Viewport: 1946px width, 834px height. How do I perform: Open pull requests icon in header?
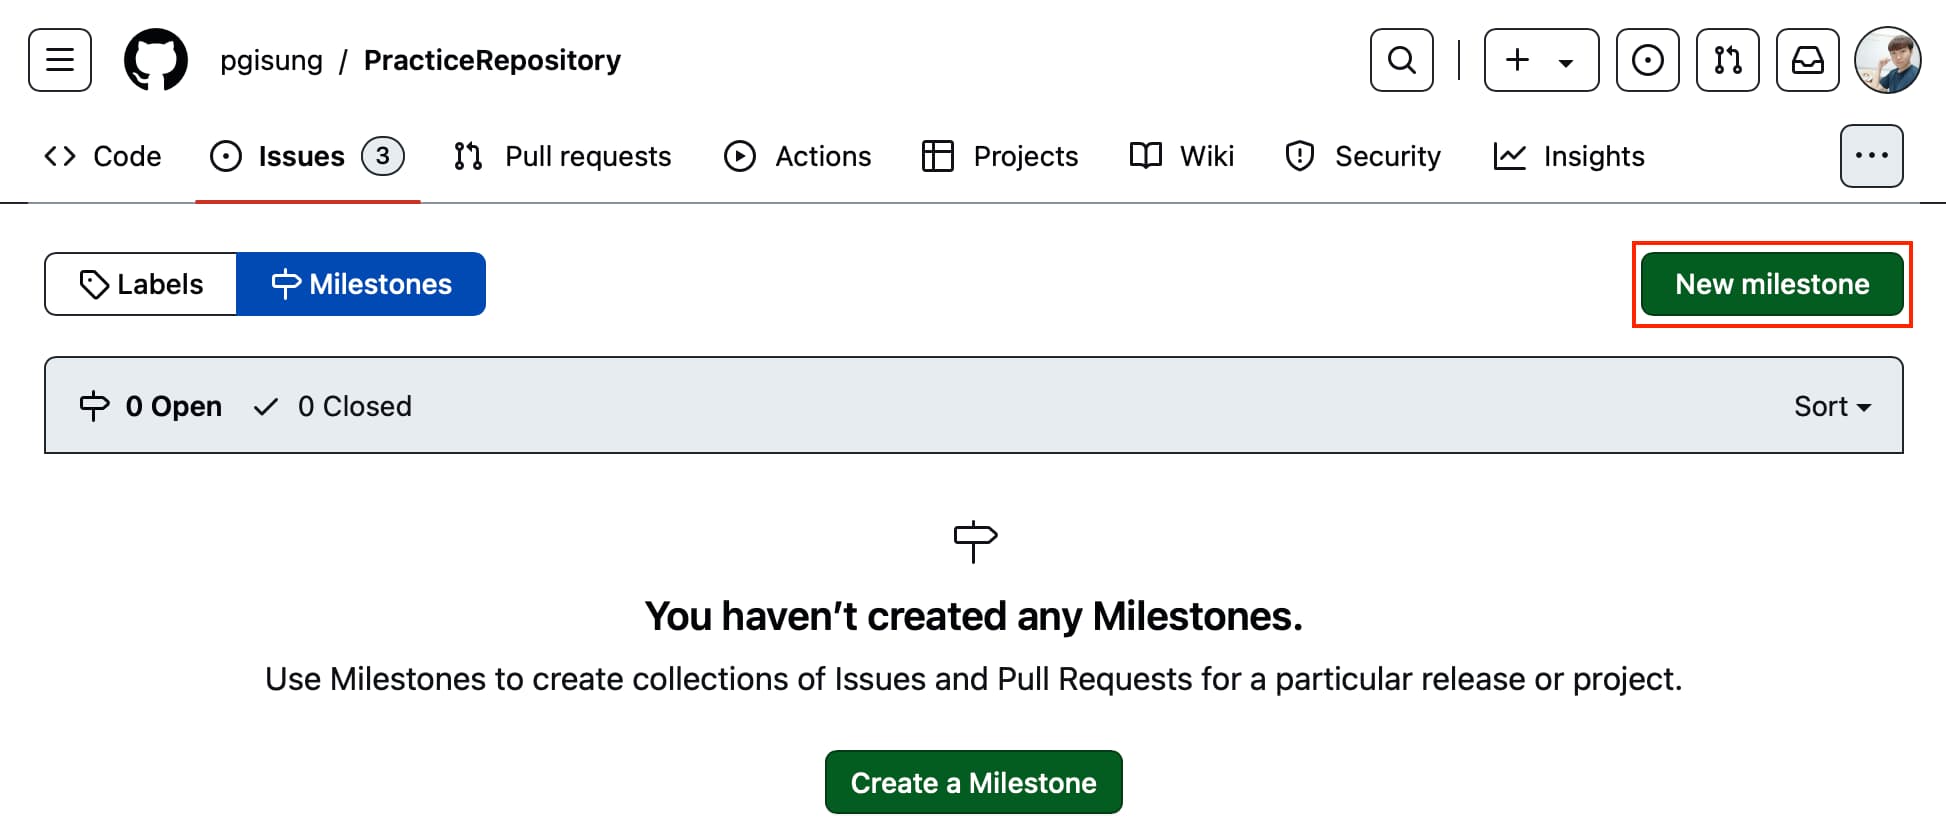coord(1728,60)
